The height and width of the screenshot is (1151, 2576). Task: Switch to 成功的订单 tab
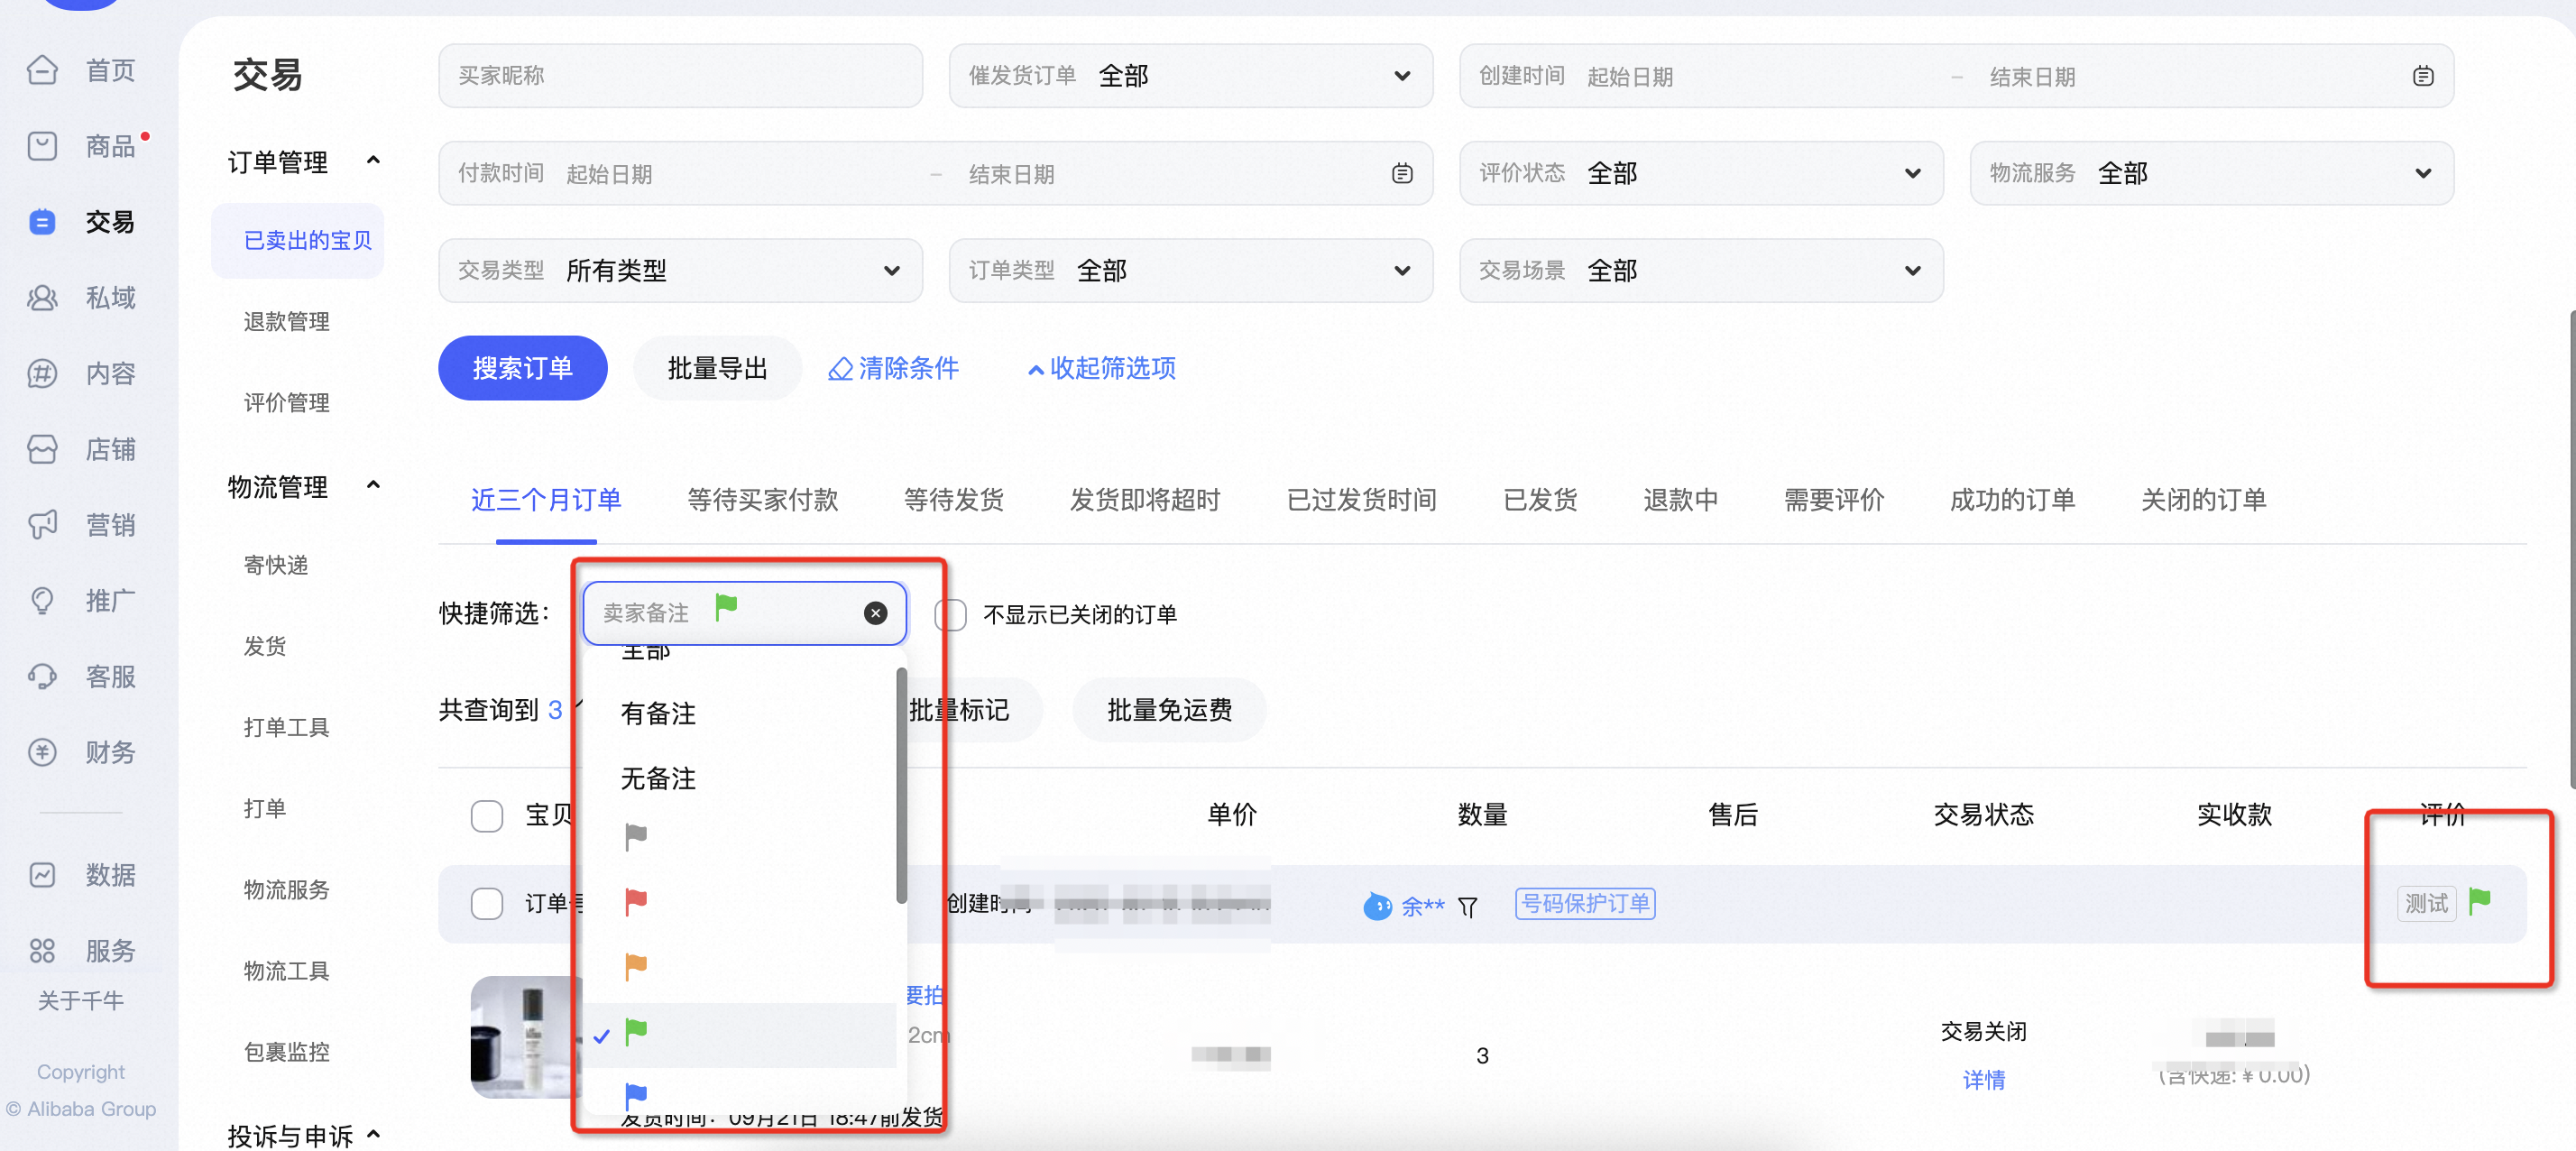[2012, 500]
